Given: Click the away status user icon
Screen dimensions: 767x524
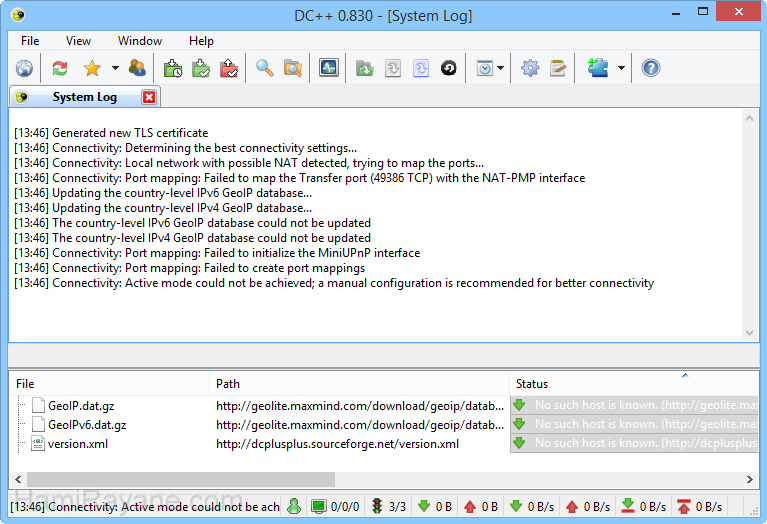Looking at the screenshot, I should 294,506.
